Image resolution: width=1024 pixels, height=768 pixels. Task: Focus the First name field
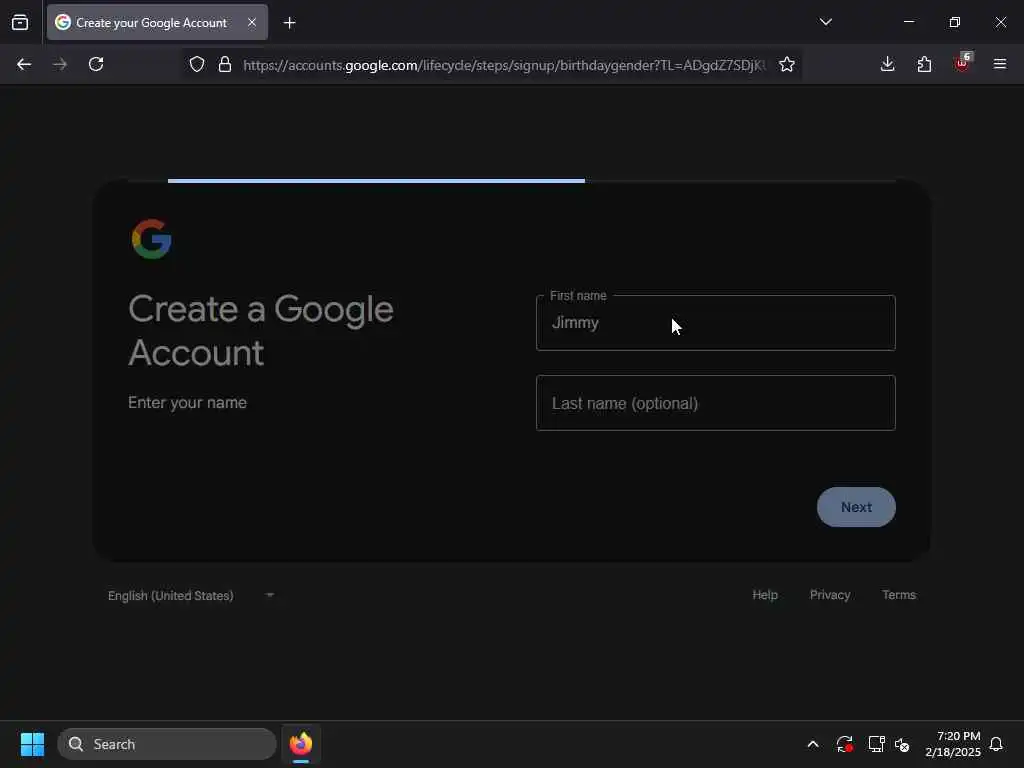point(715,323)
